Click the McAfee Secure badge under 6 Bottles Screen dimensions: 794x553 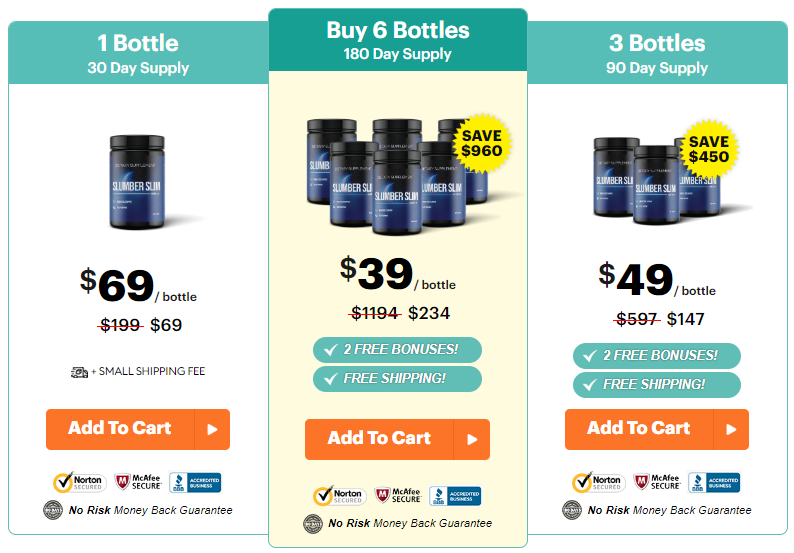click(398, 495)
